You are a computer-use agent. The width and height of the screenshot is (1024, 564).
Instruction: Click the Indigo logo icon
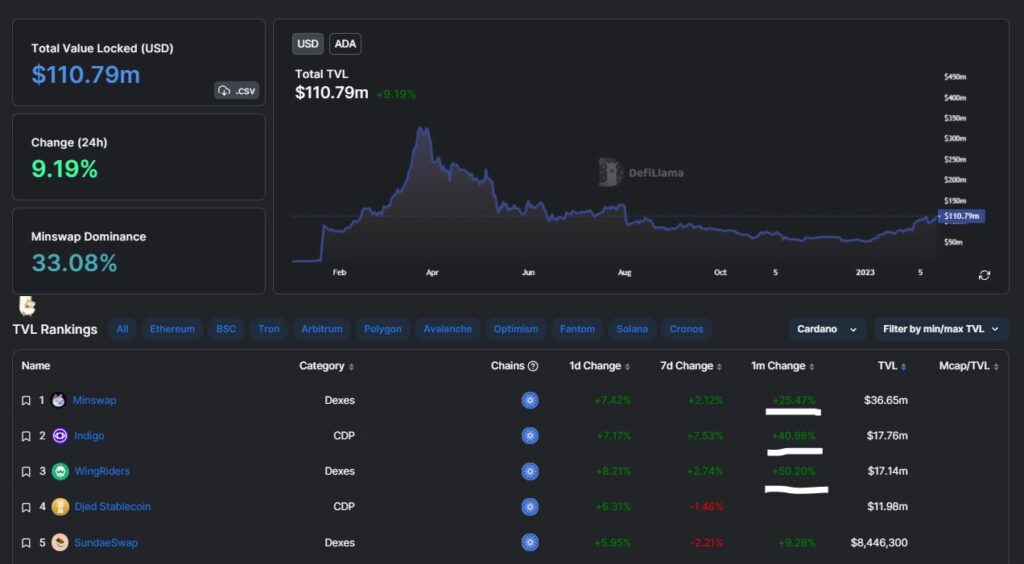click(x=60, y=435)
